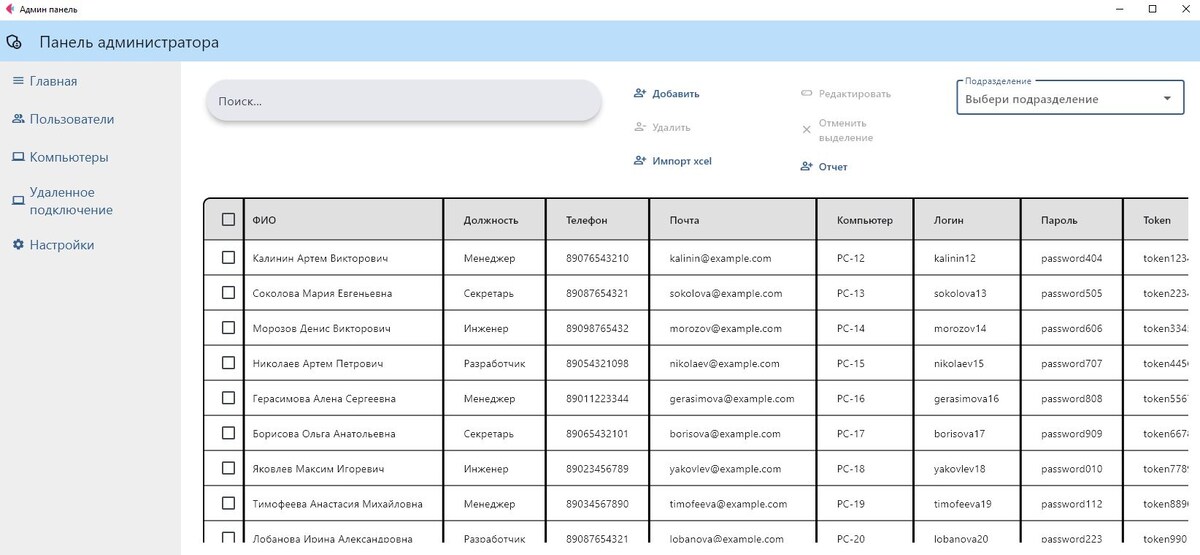Screen dimensions: 1200x555
Task: Click the Удалить button
Action: [662, 128]
